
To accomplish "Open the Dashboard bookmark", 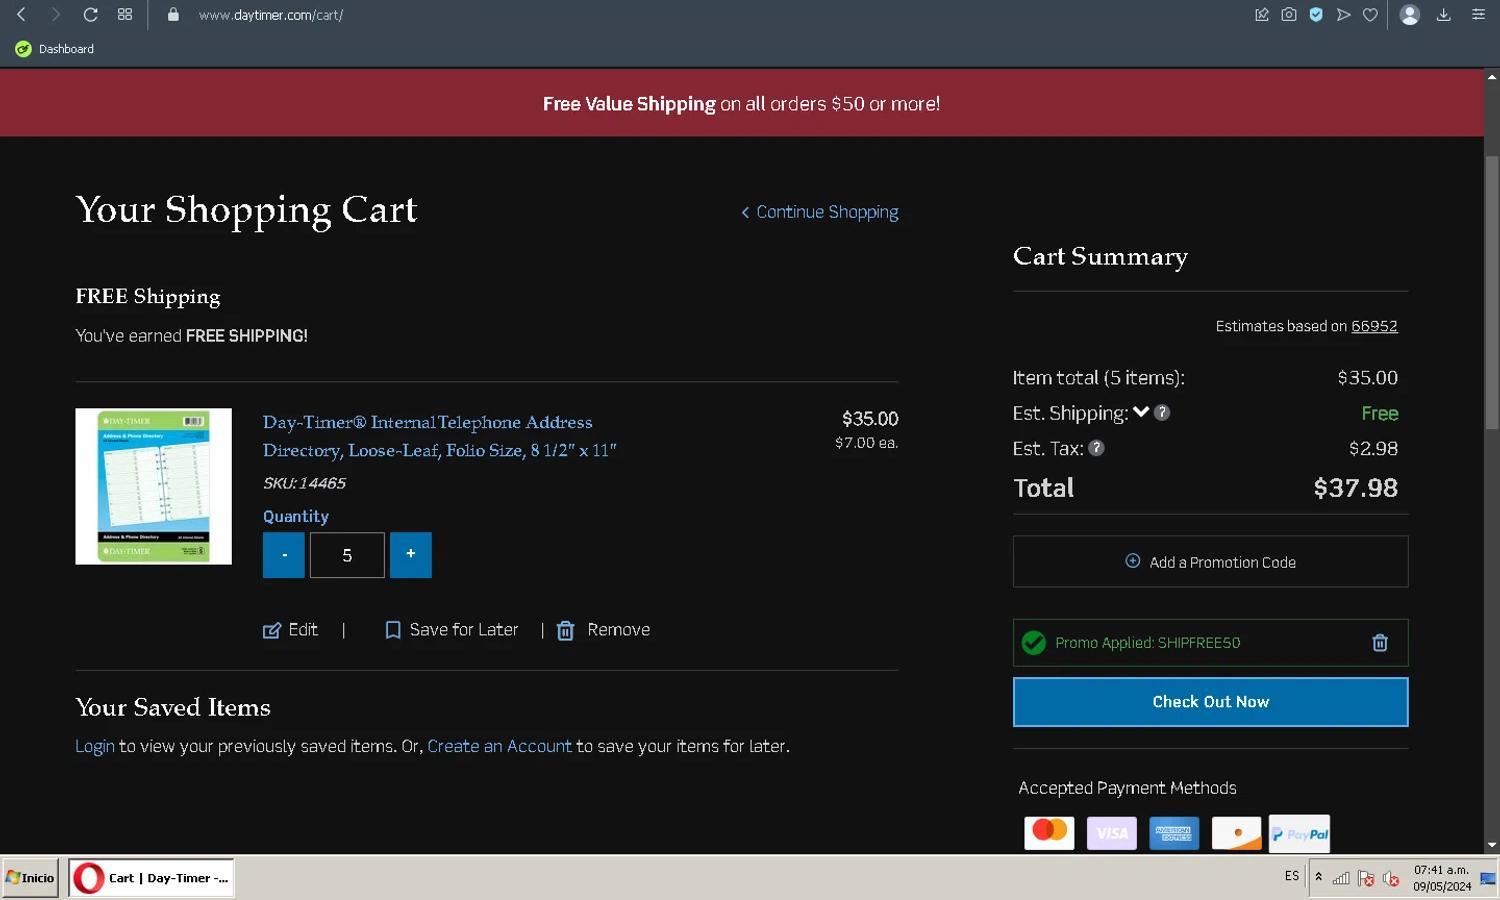I will (x=55, y=49).
